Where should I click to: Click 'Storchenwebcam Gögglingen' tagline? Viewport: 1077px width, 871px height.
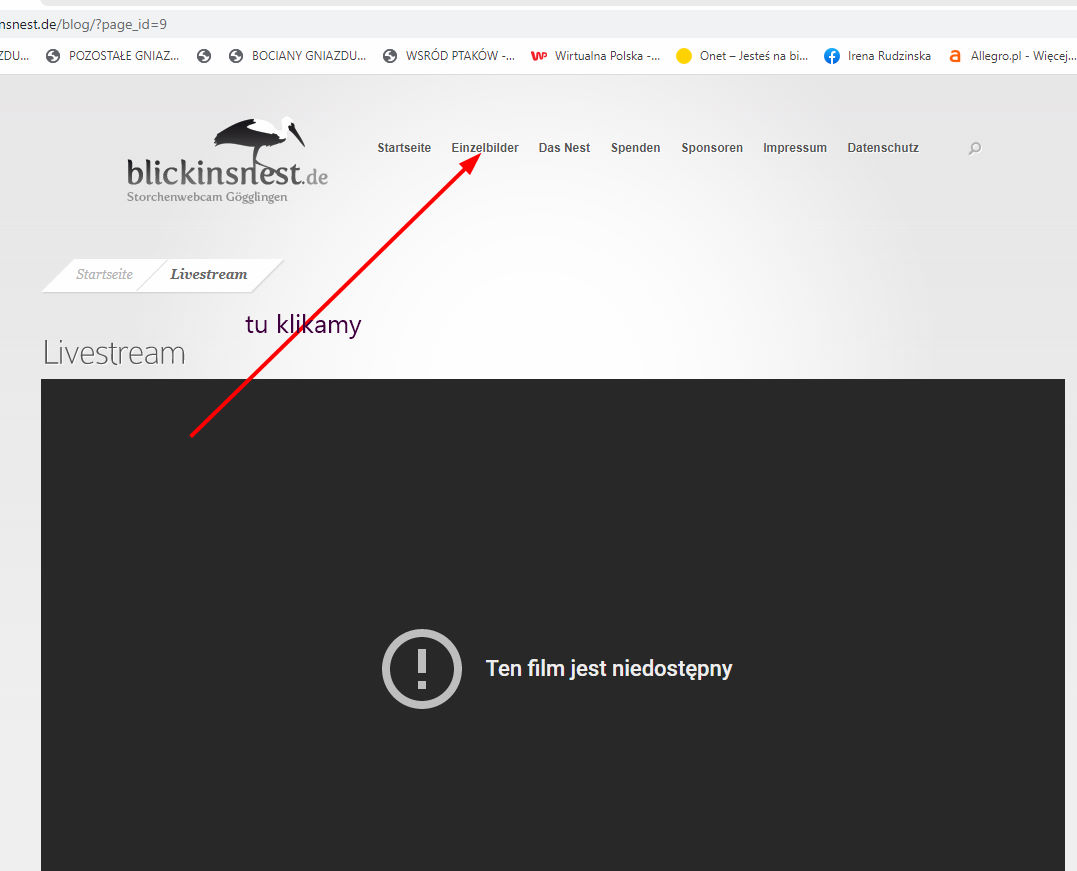(x=207, y=197)
